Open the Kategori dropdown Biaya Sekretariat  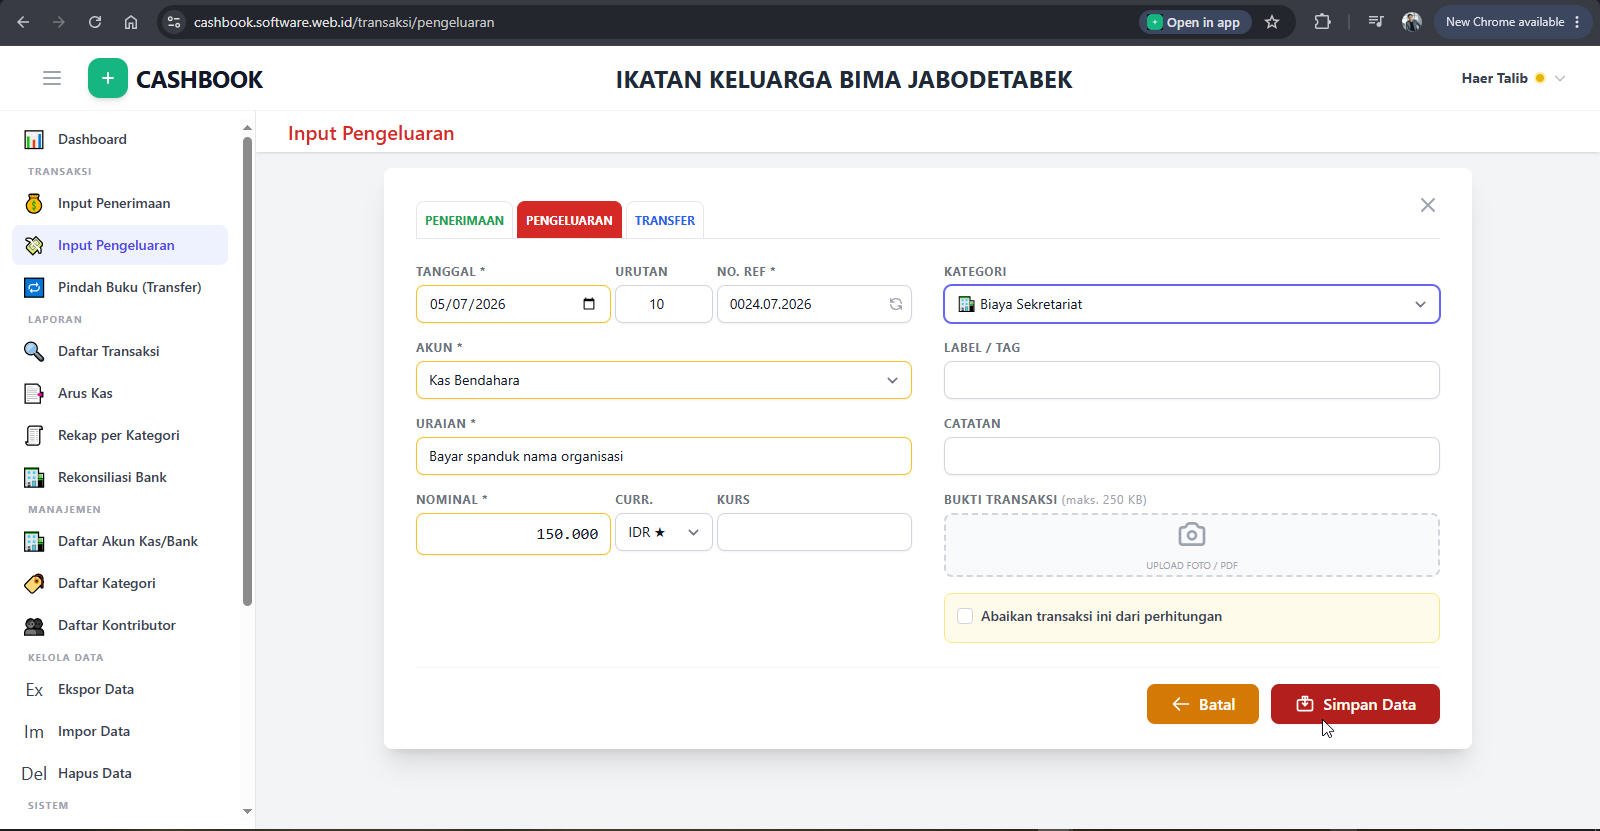(1192, 304)
